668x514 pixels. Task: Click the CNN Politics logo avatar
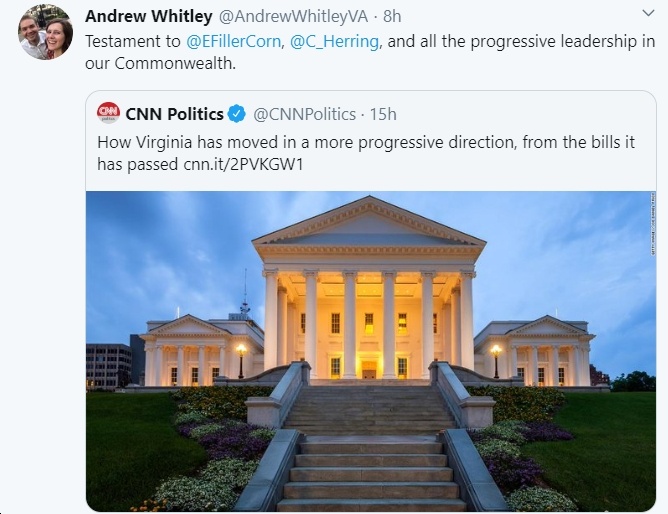[x=108, y=113]
